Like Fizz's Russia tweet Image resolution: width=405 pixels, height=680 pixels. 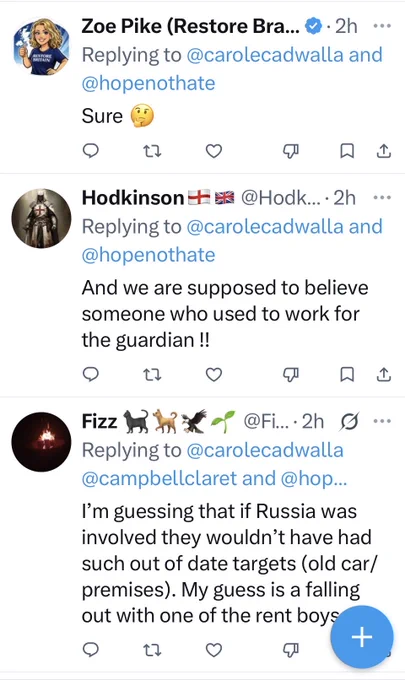pos(214,649)
